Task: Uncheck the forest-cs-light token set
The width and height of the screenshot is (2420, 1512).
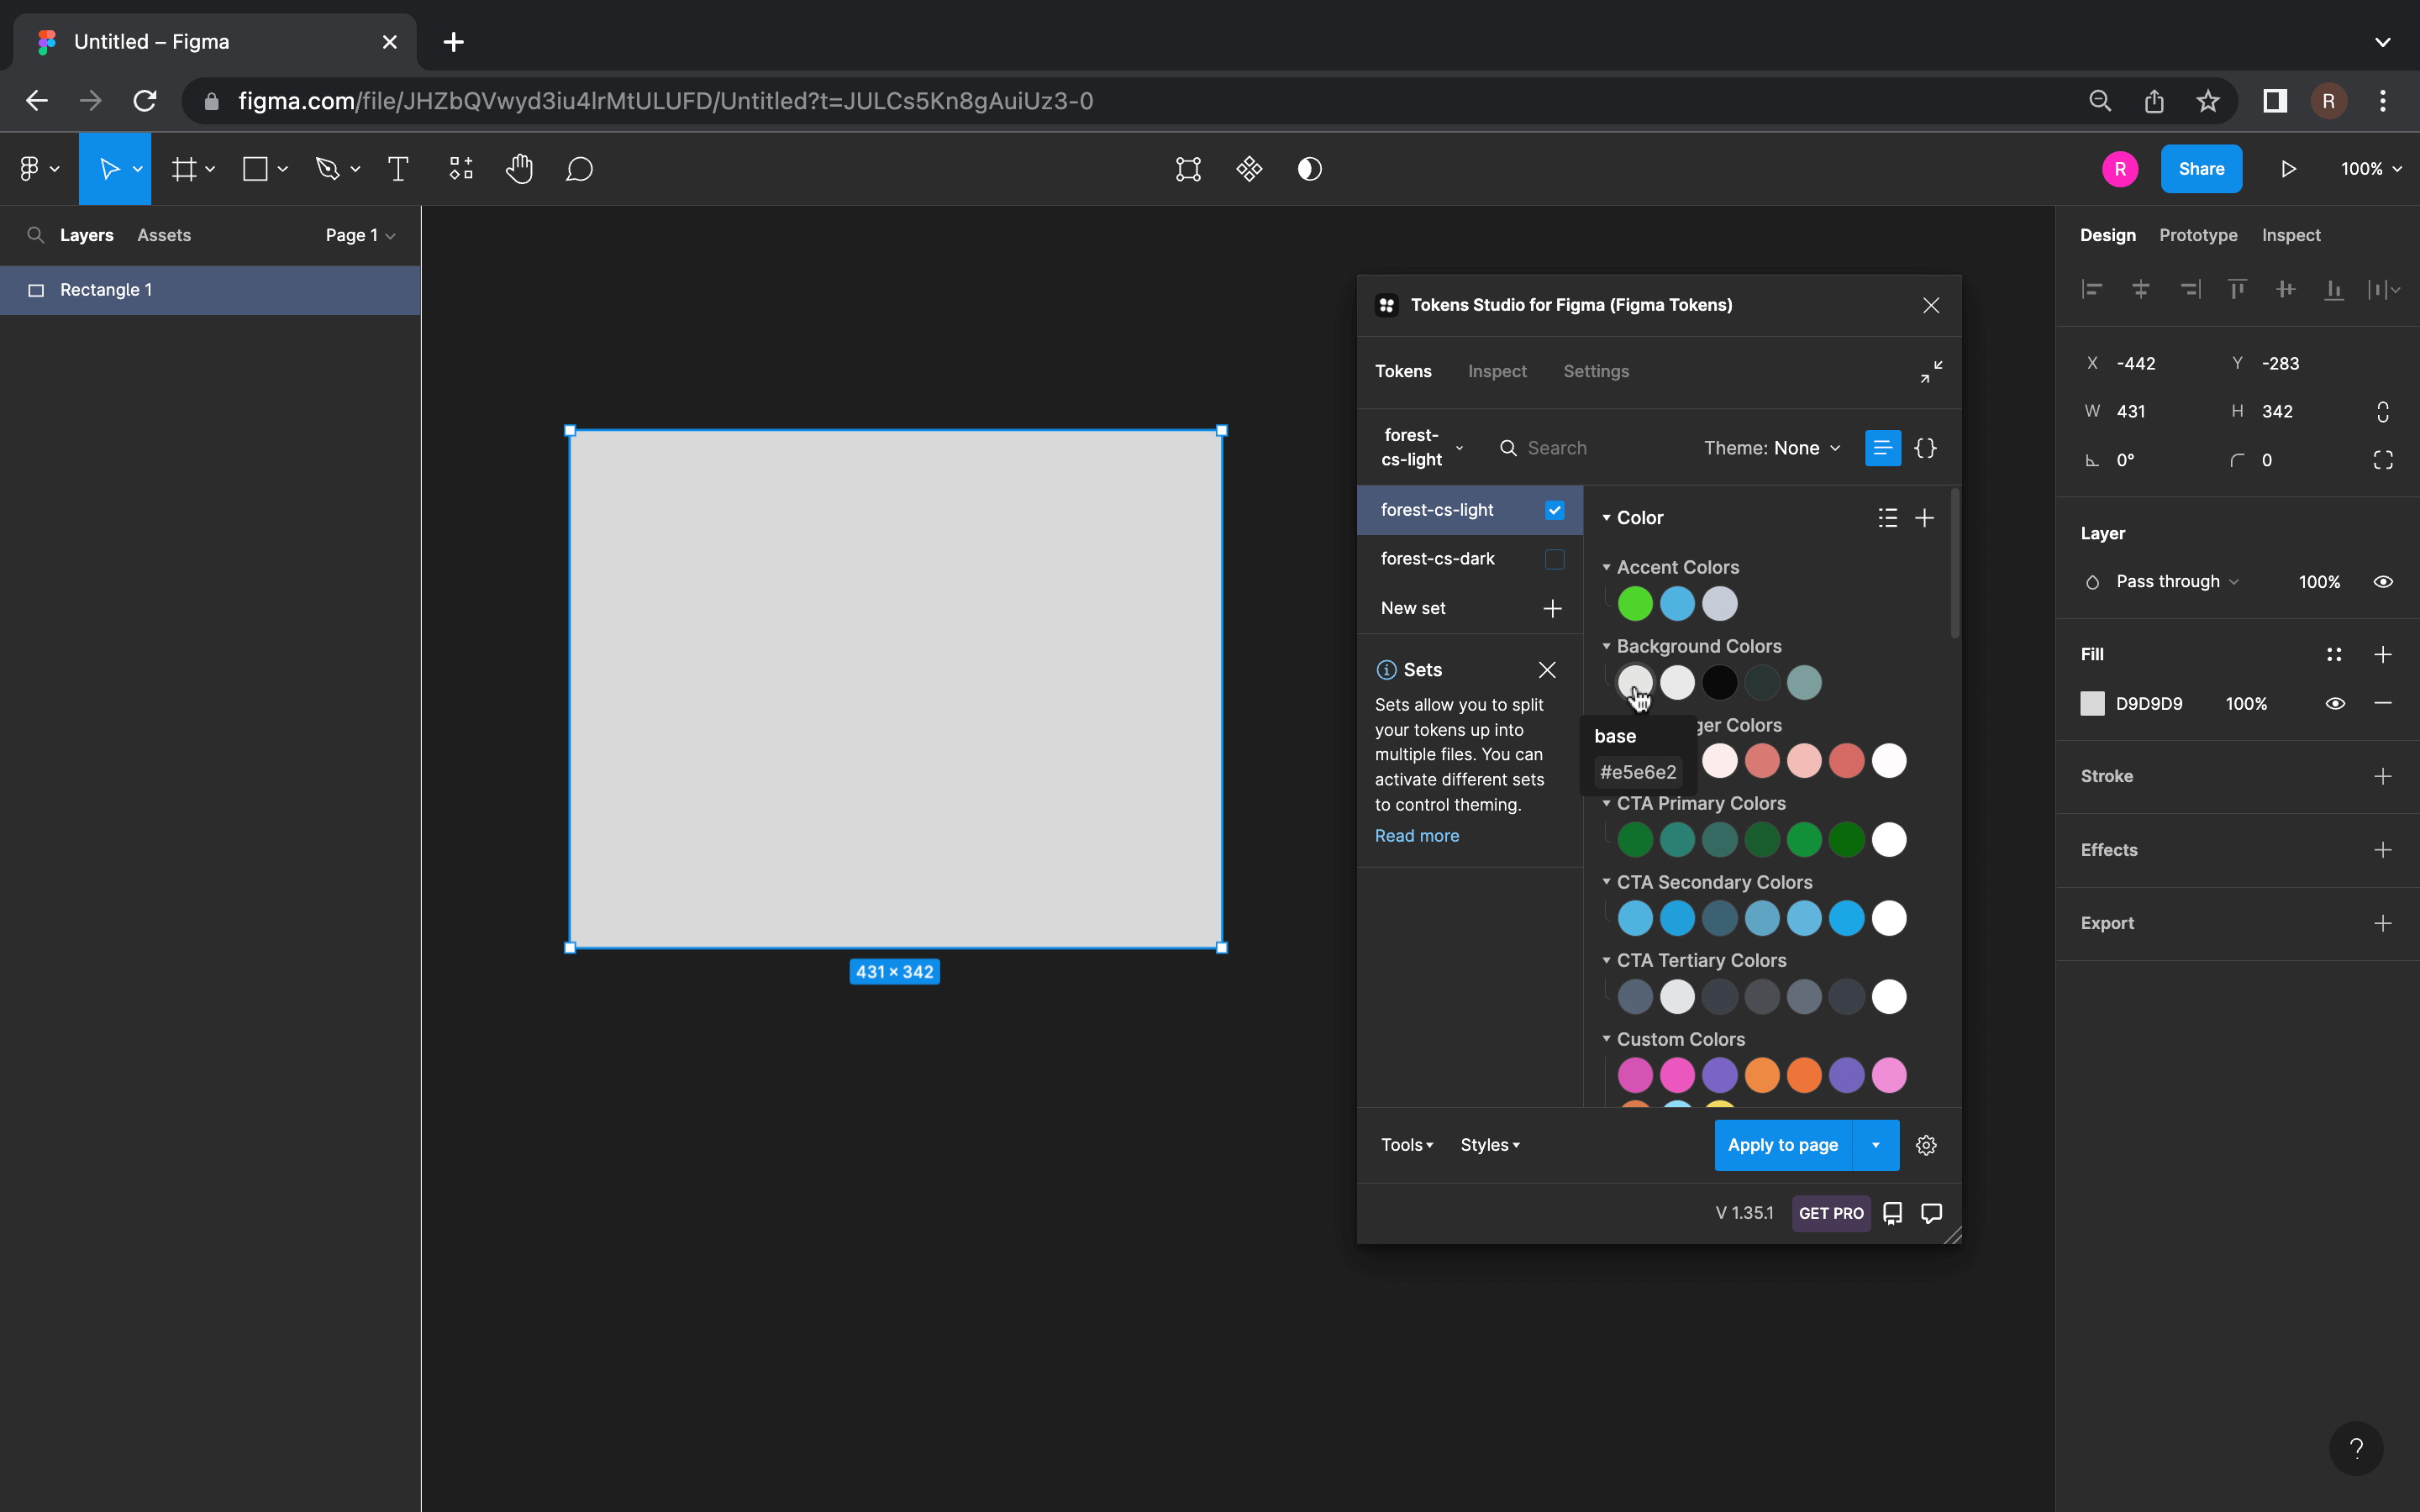Action: pyautogui.click(x=1554, y=510)
